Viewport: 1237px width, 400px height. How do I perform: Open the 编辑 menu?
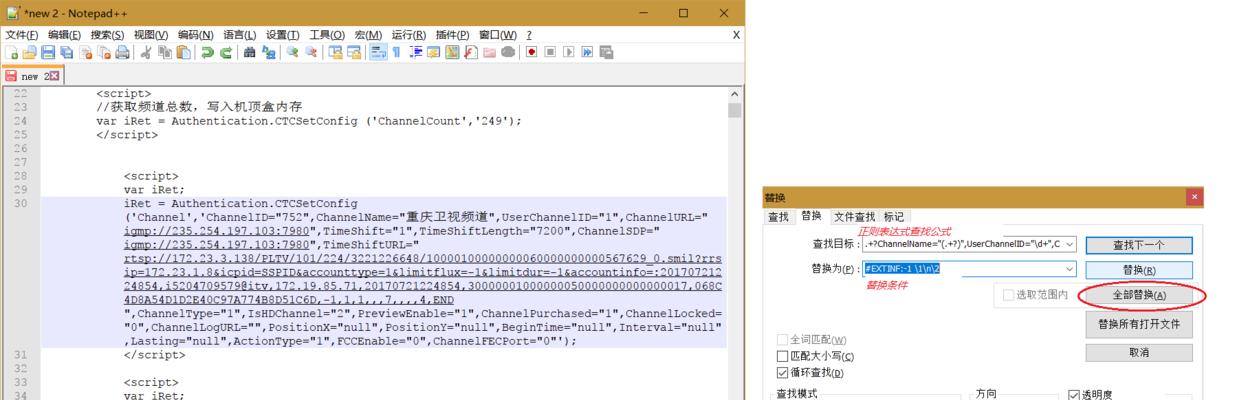64,34
